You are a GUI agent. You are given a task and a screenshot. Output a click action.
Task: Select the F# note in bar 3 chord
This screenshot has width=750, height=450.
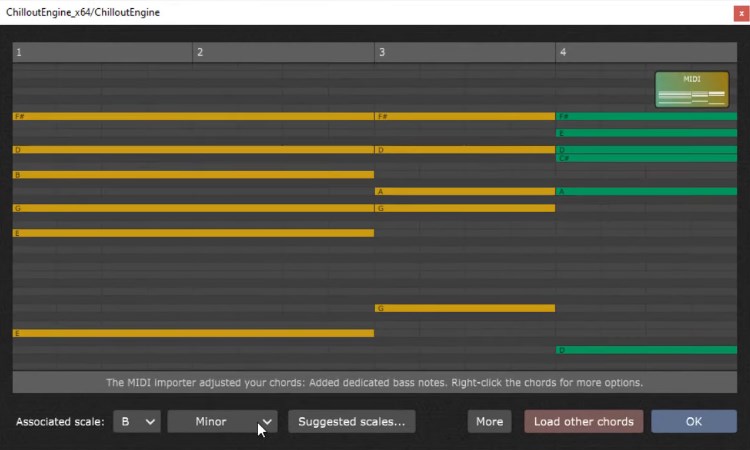coord(465,116)
